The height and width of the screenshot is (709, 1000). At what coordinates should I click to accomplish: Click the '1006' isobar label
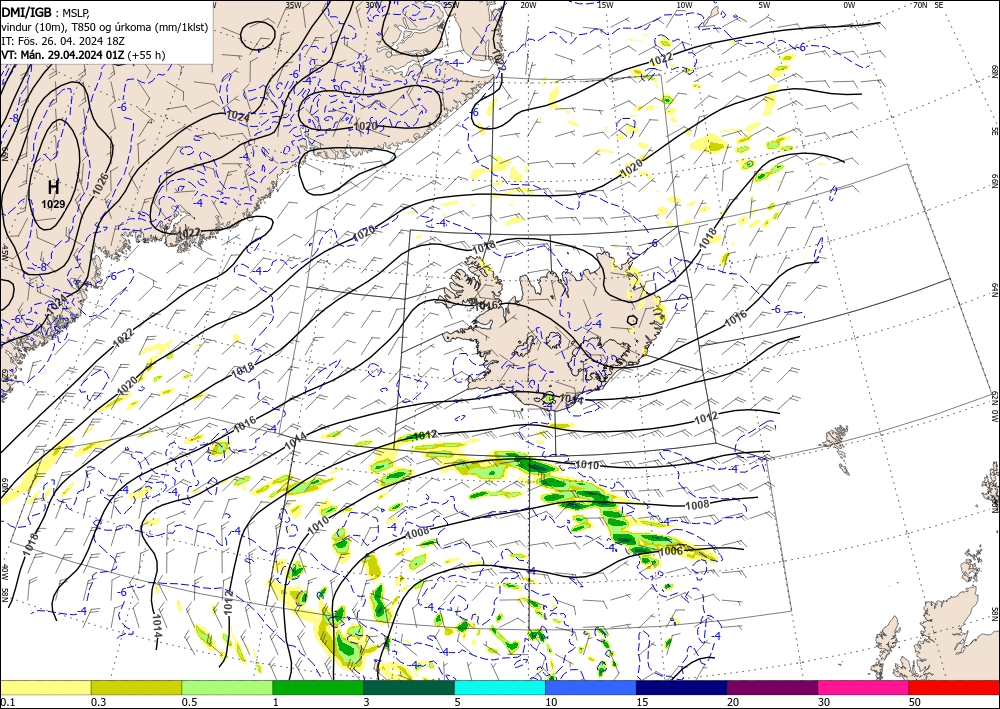point(671,551)
